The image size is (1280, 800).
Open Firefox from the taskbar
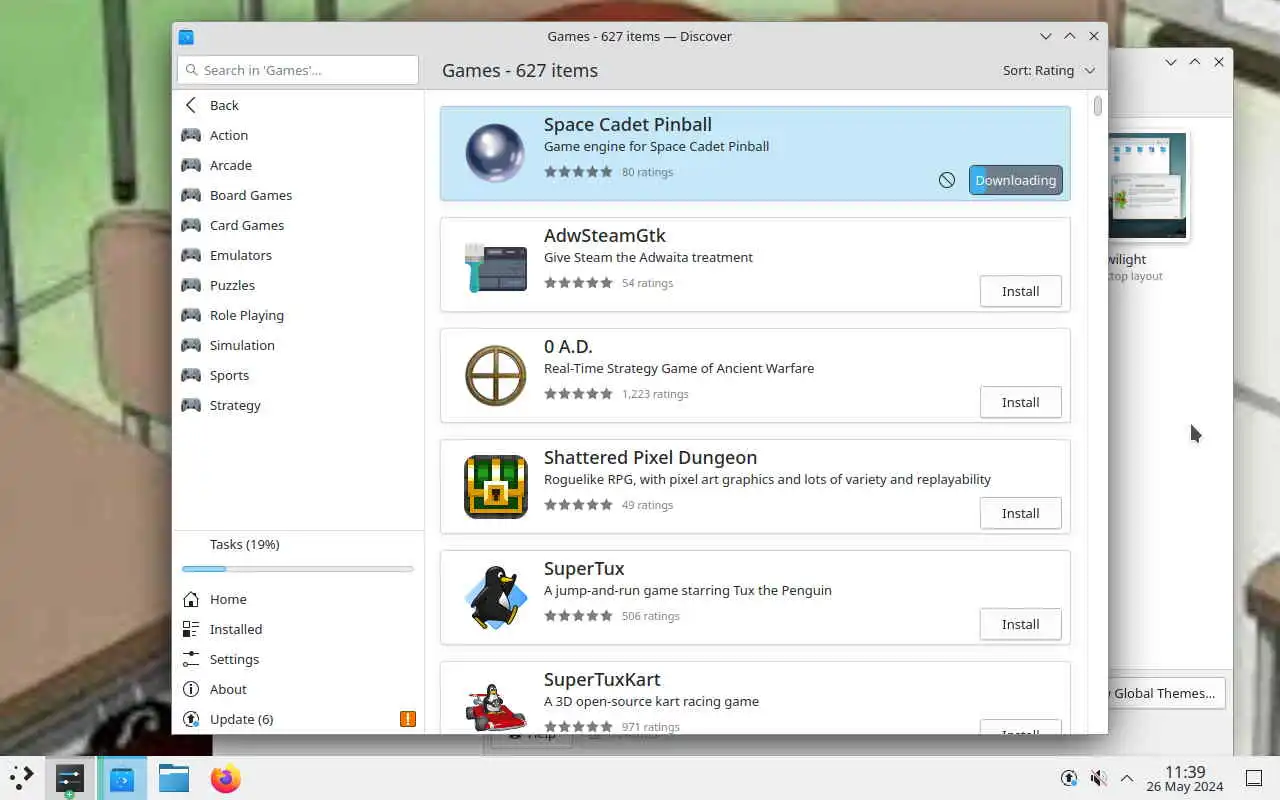click(225, 778)
